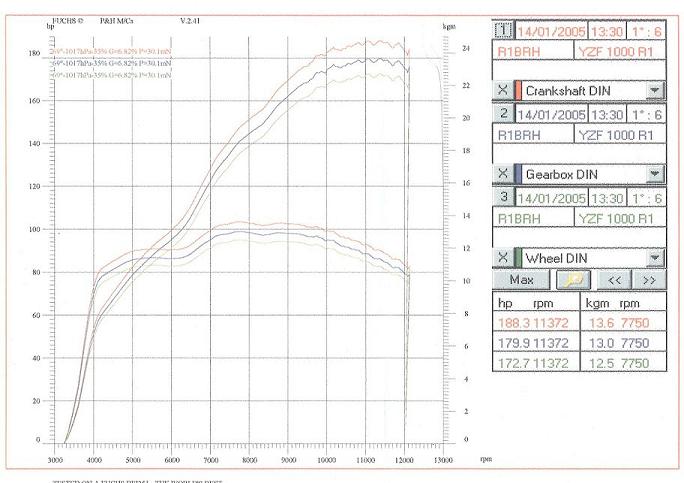Click the 14/01/2005 date field of run 2

click(x=551, y=115)
